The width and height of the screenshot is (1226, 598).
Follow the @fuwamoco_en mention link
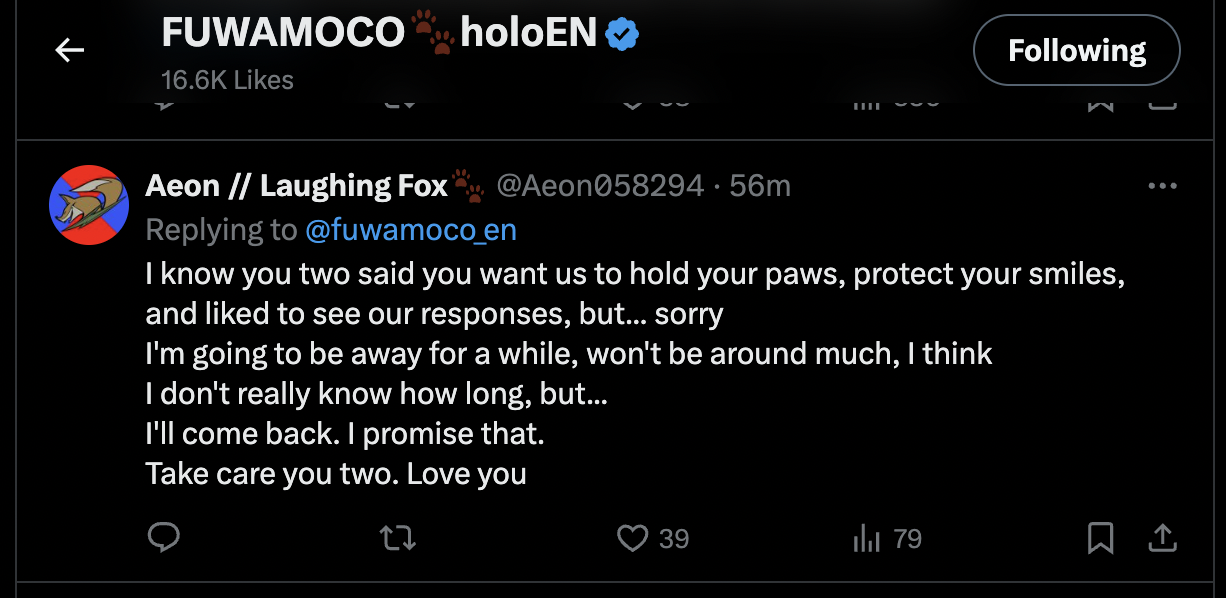tap(411, 230)
